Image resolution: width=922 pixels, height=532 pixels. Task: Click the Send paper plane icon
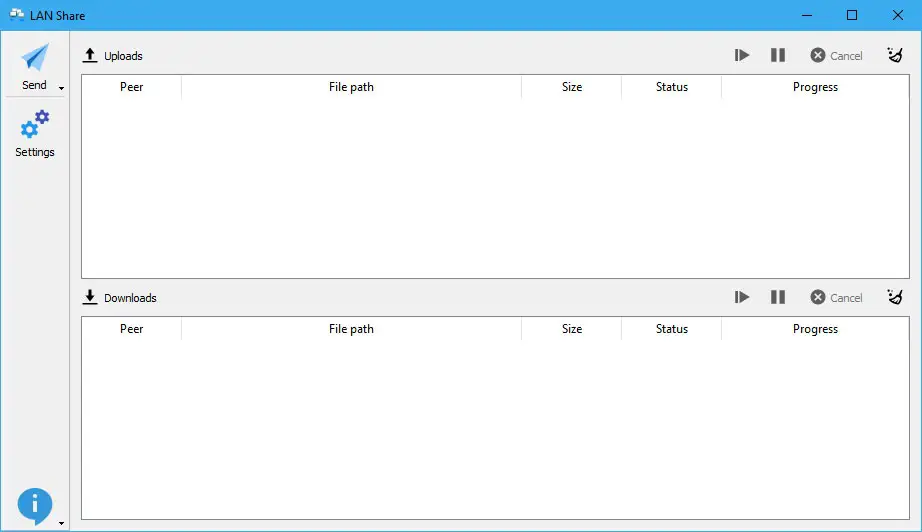click(x=35, y=57)
